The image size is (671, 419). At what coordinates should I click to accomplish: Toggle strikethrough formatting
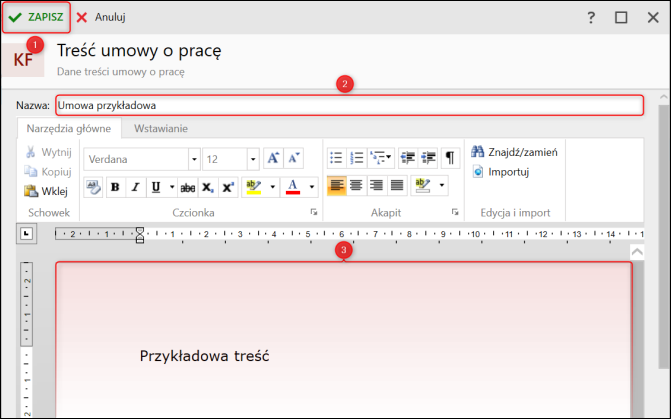pos(187,187)
